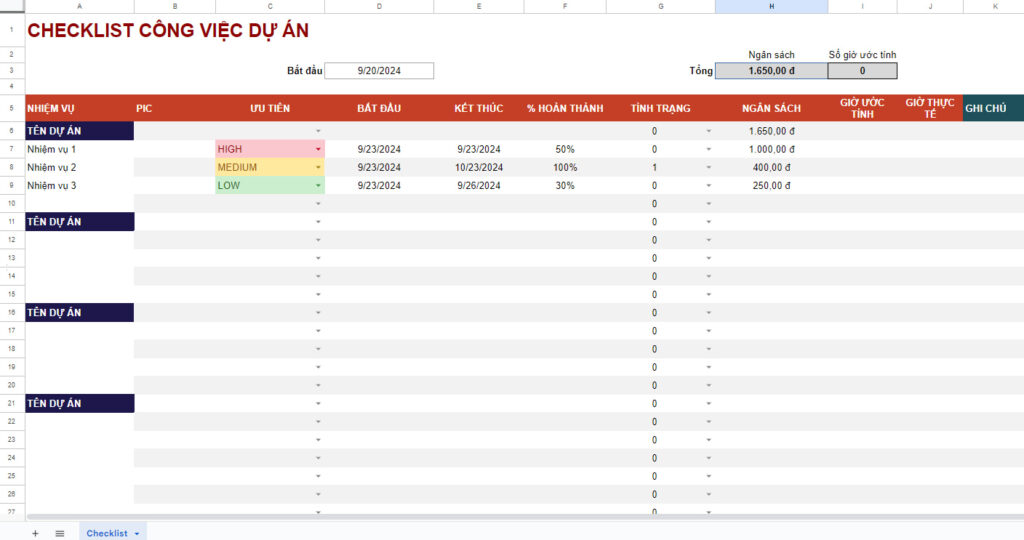
Task: Expand the LOW priority dropdown
Action: click(x=318, y=186)
